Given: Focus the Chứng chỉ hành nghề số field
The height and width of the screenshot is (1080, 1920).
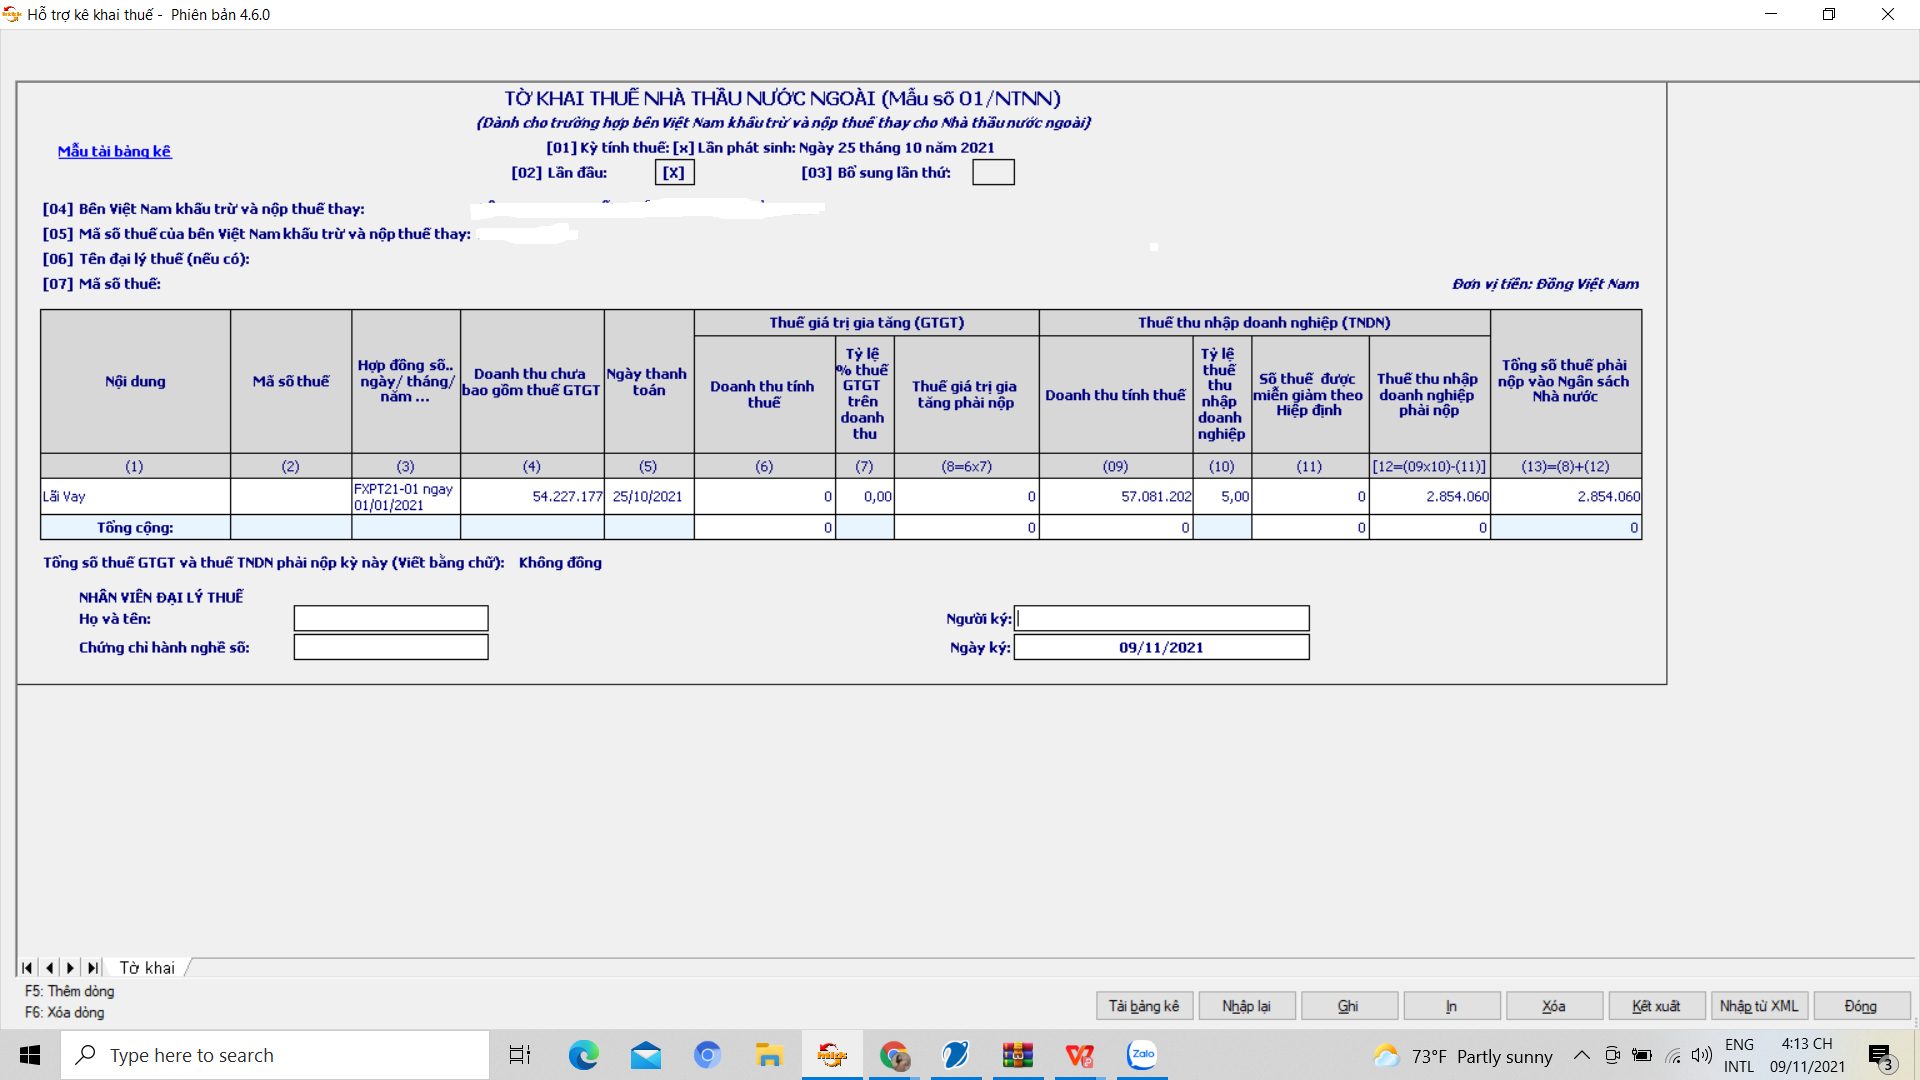Looking at the screenshot, I should click(391, 647).
